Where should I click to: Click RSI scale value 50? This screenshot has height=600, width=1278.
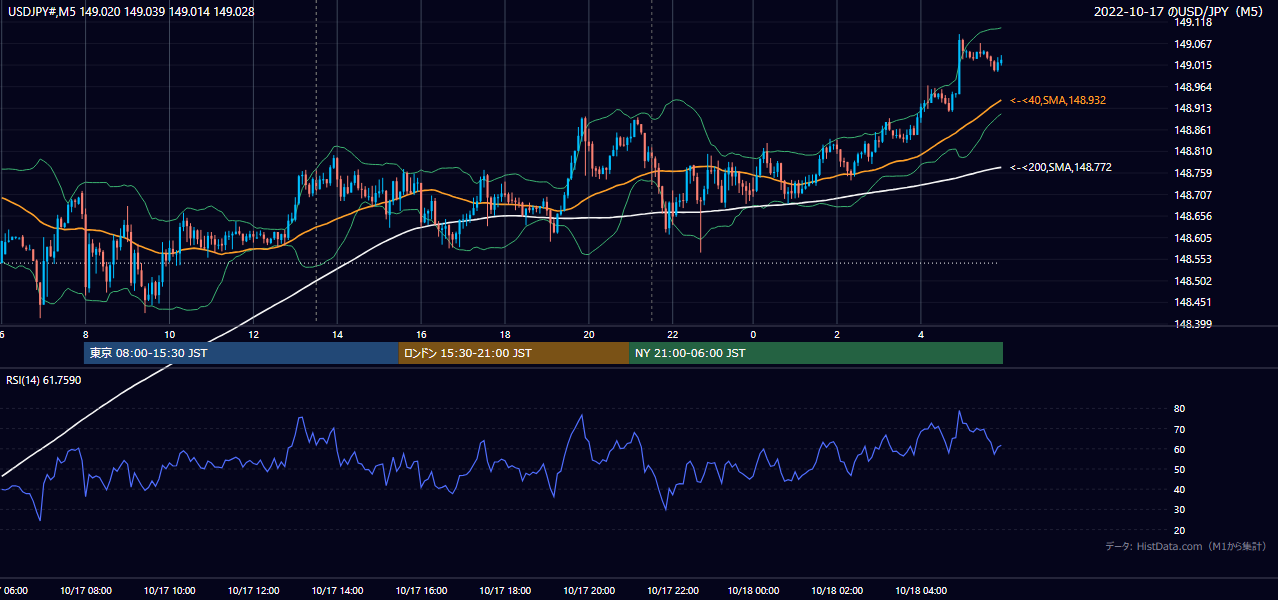pyautogui.click(x=1180, y=469)
